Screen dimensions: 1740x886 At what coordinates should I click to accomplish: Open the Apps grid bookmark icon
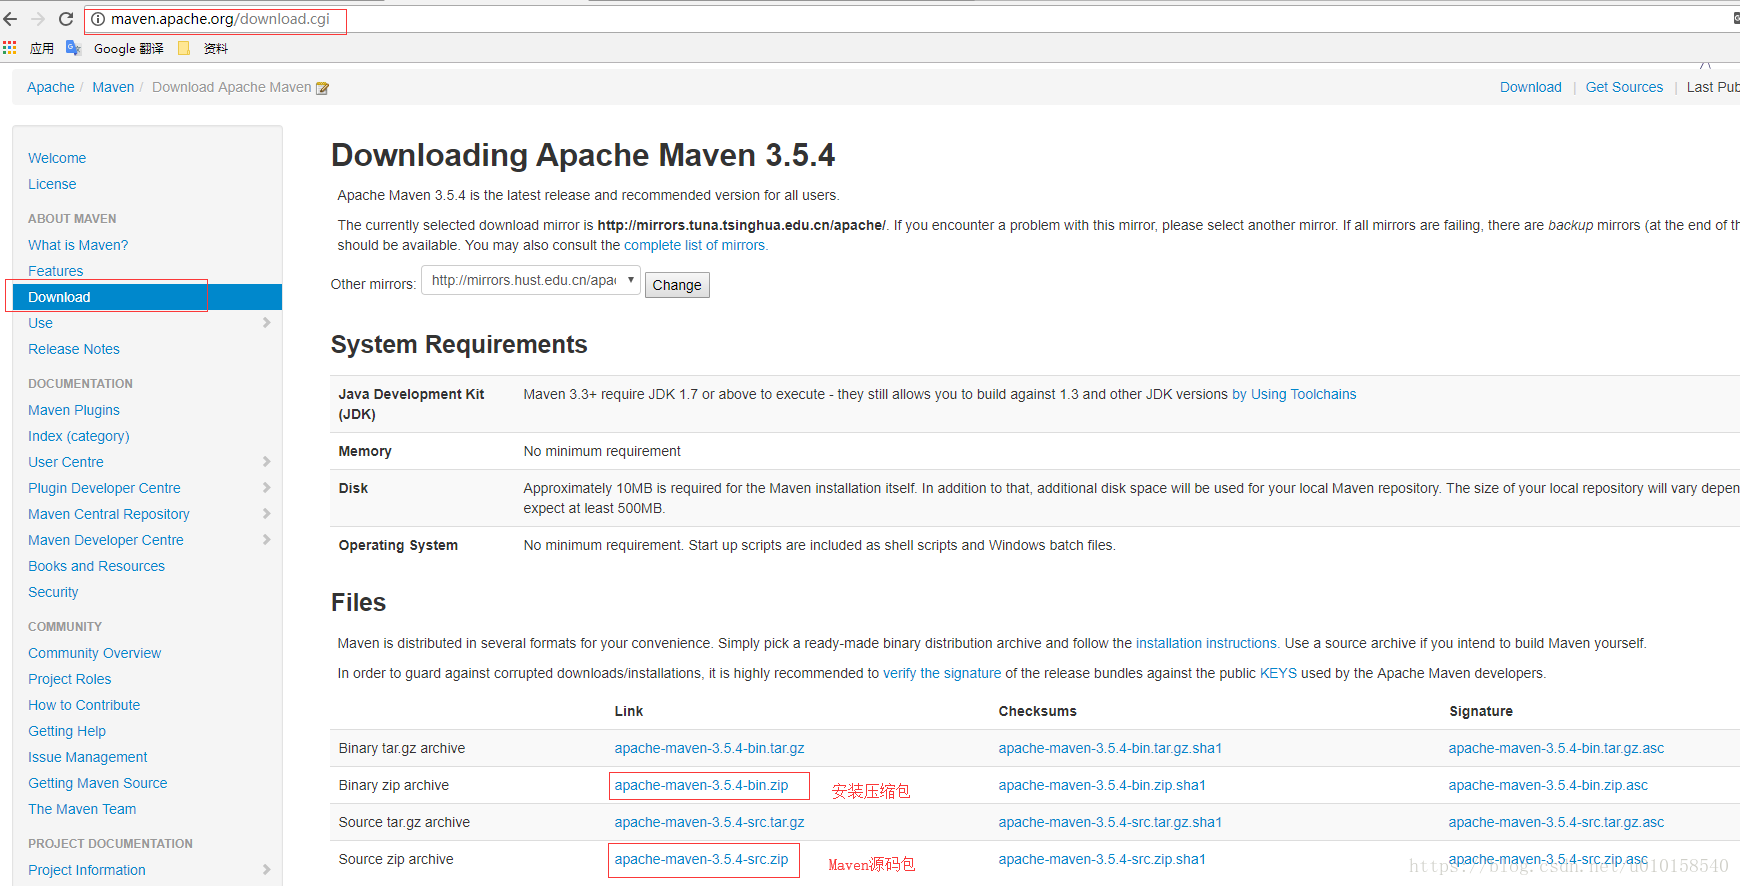pos(10,48)
